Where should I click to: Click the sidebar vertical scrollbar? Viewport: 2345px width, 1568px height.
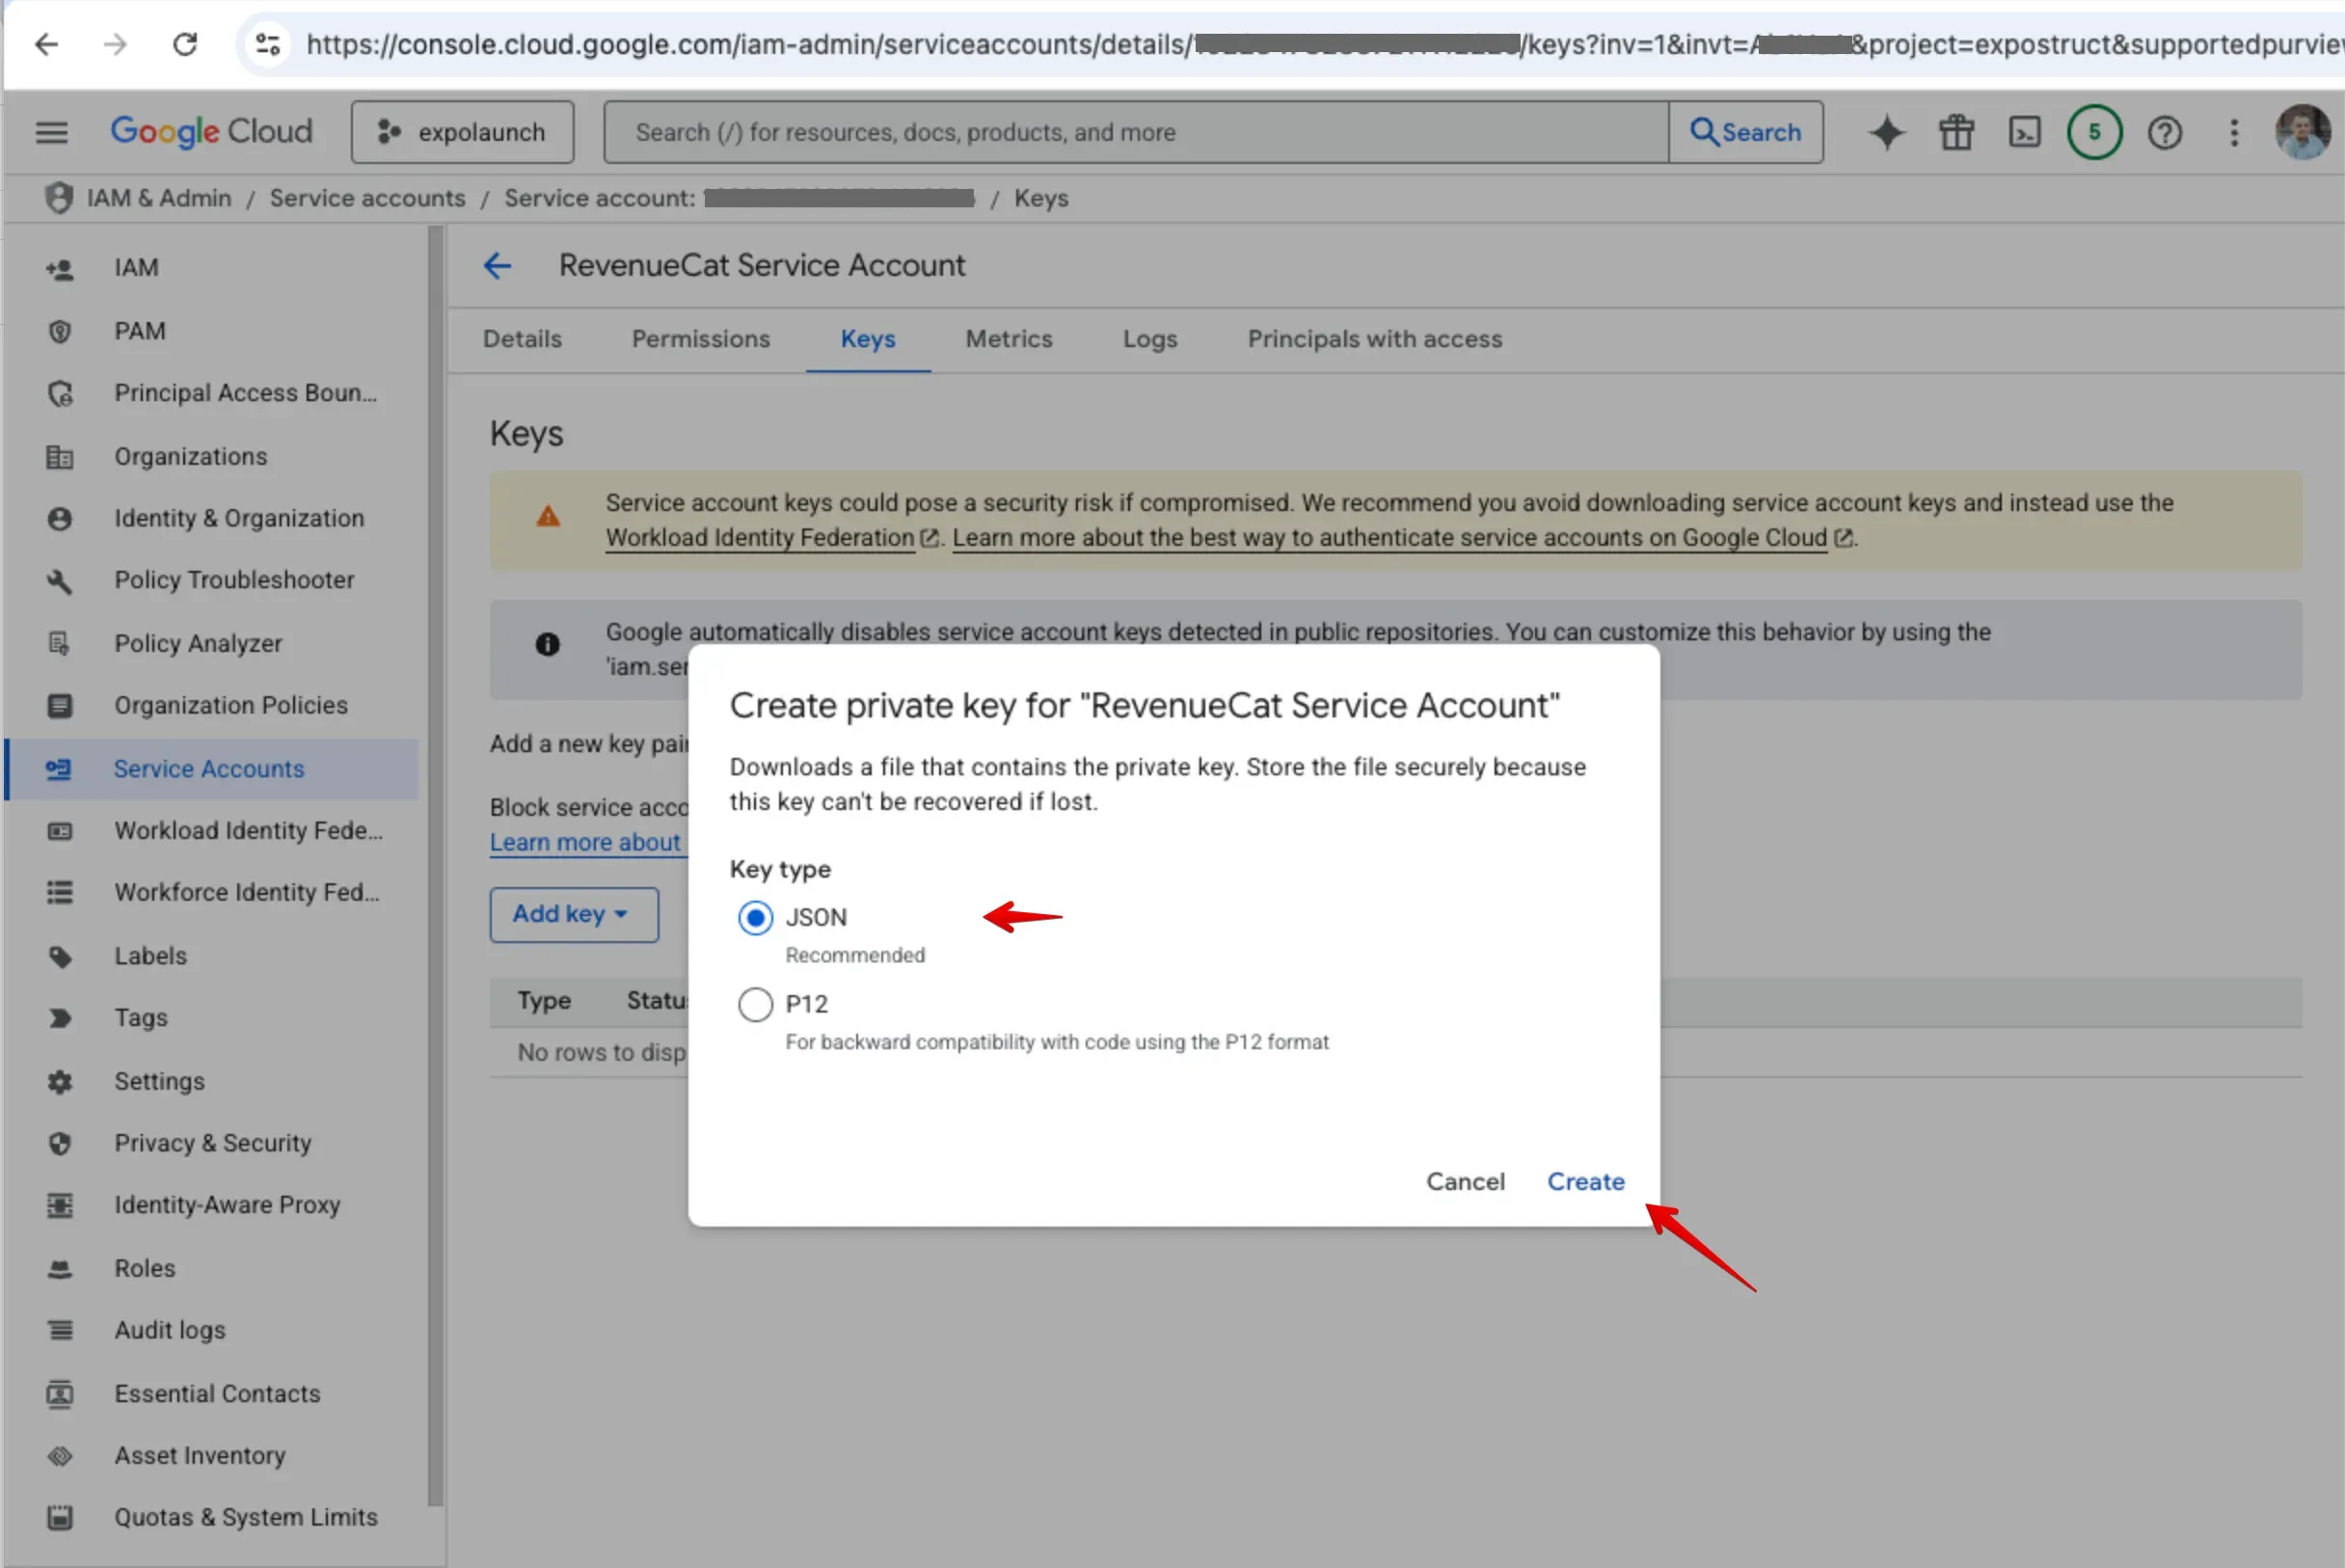tap(435, 865)
